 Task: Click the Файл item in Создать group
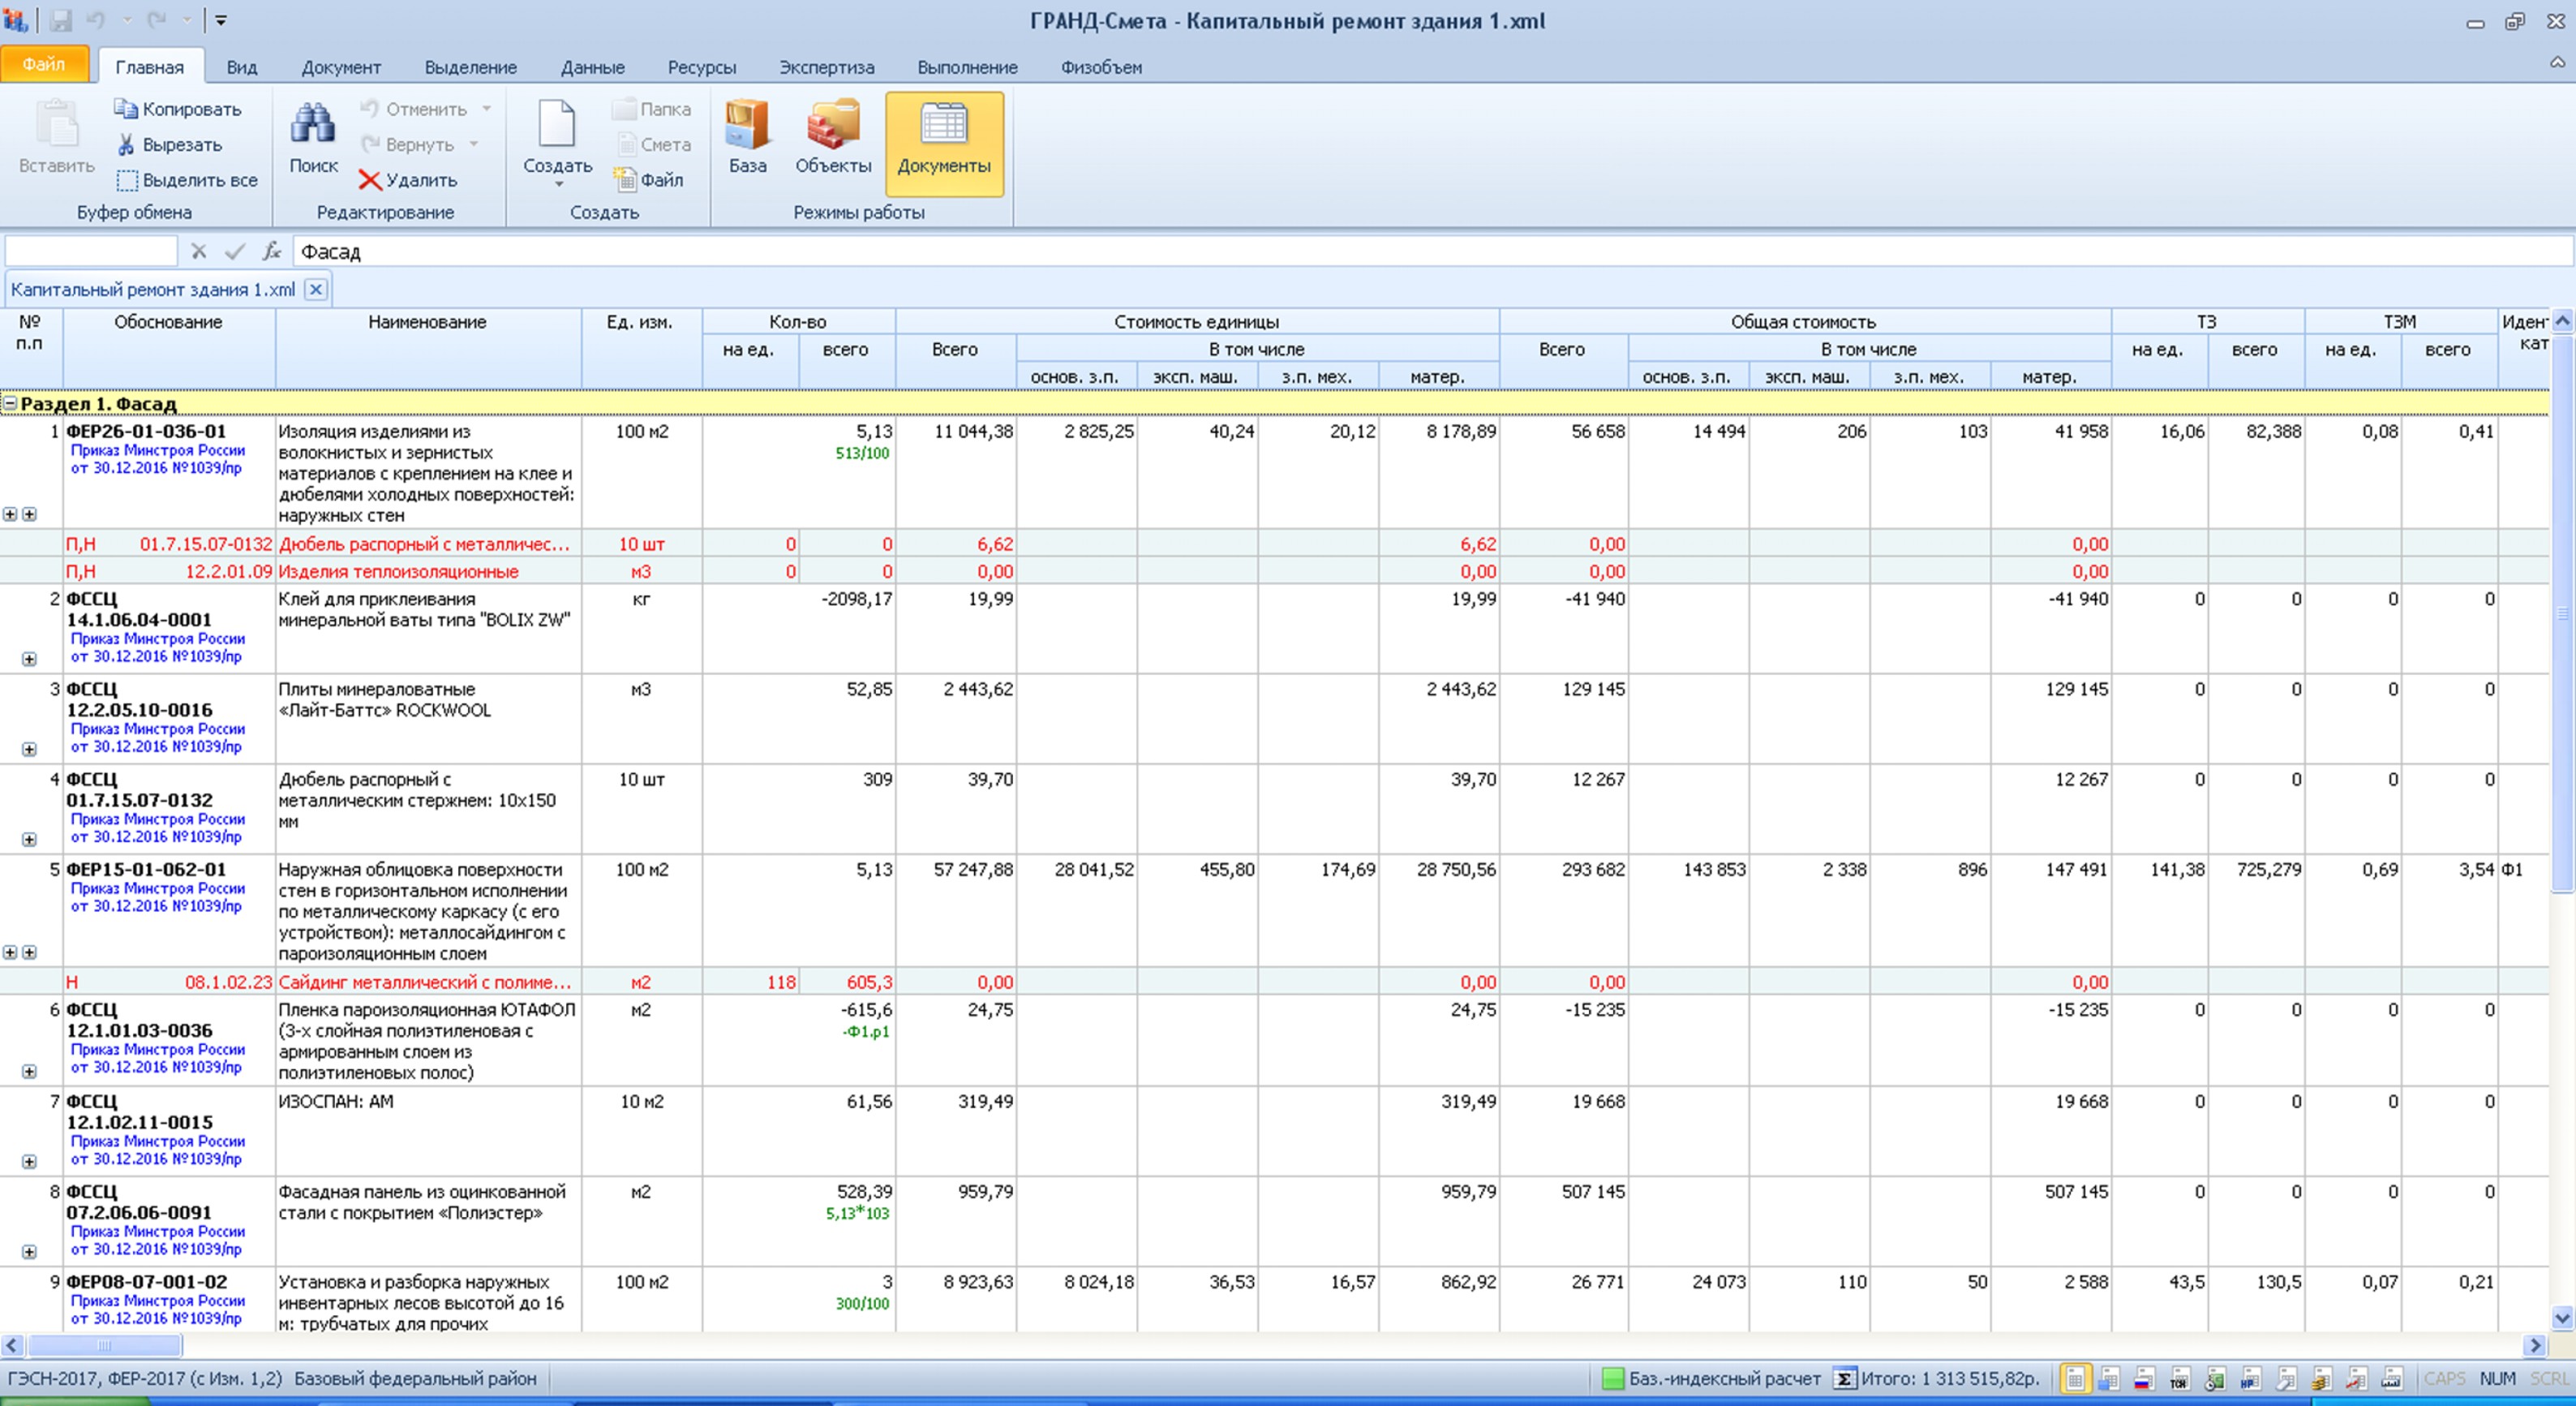[650, 180]
